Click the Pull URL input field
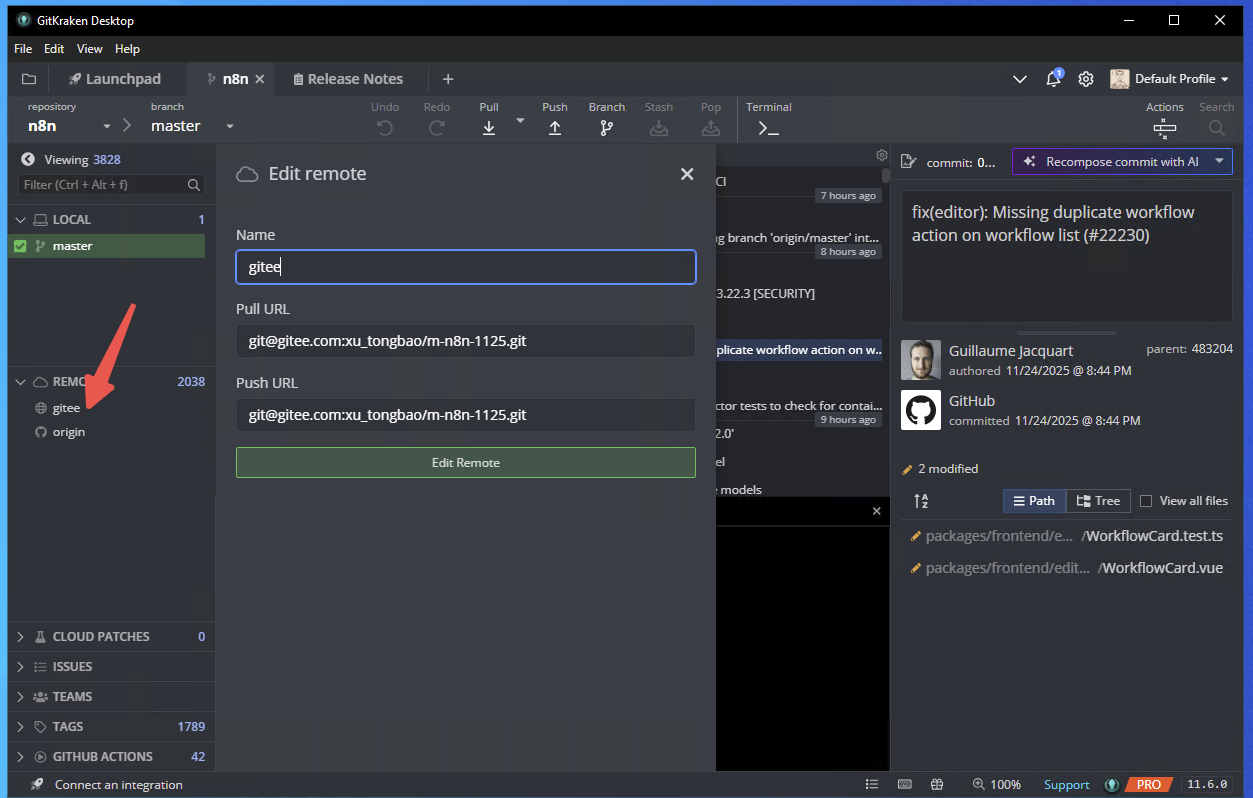1253x798 pixels. [x=466, y=341]
